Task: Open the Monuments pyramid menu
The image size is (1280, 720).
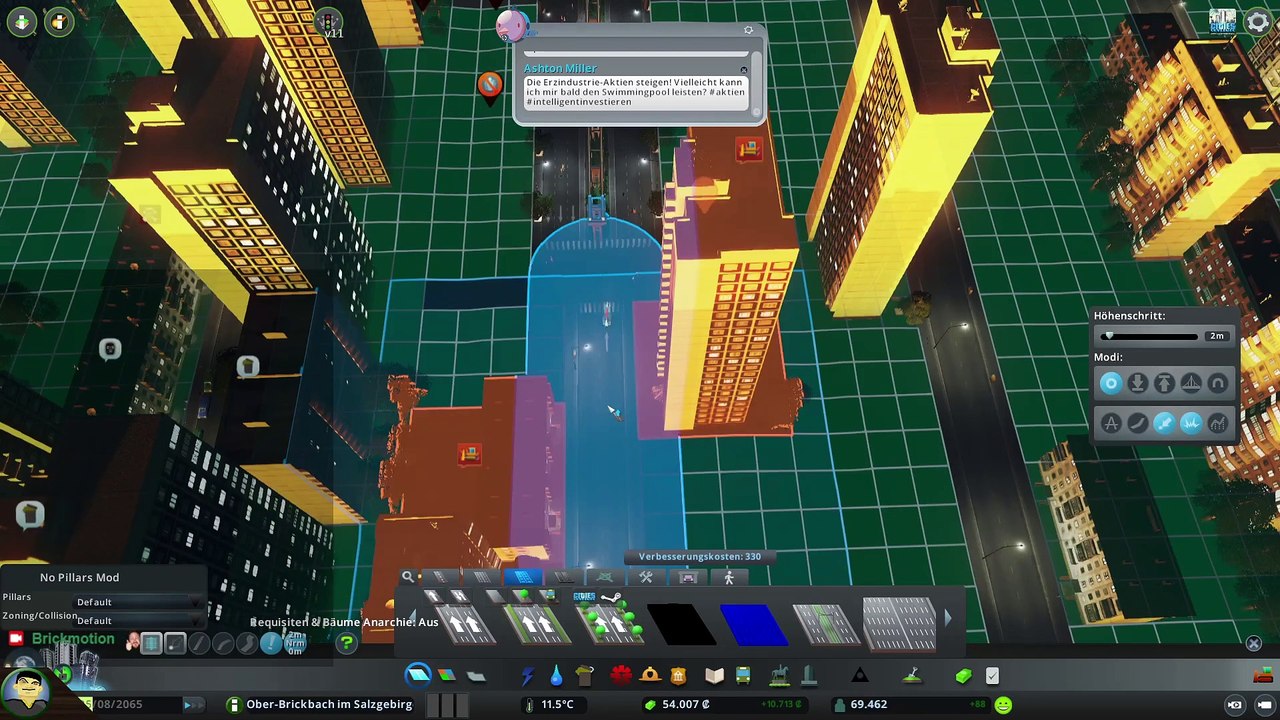Action: coord(859,676)
